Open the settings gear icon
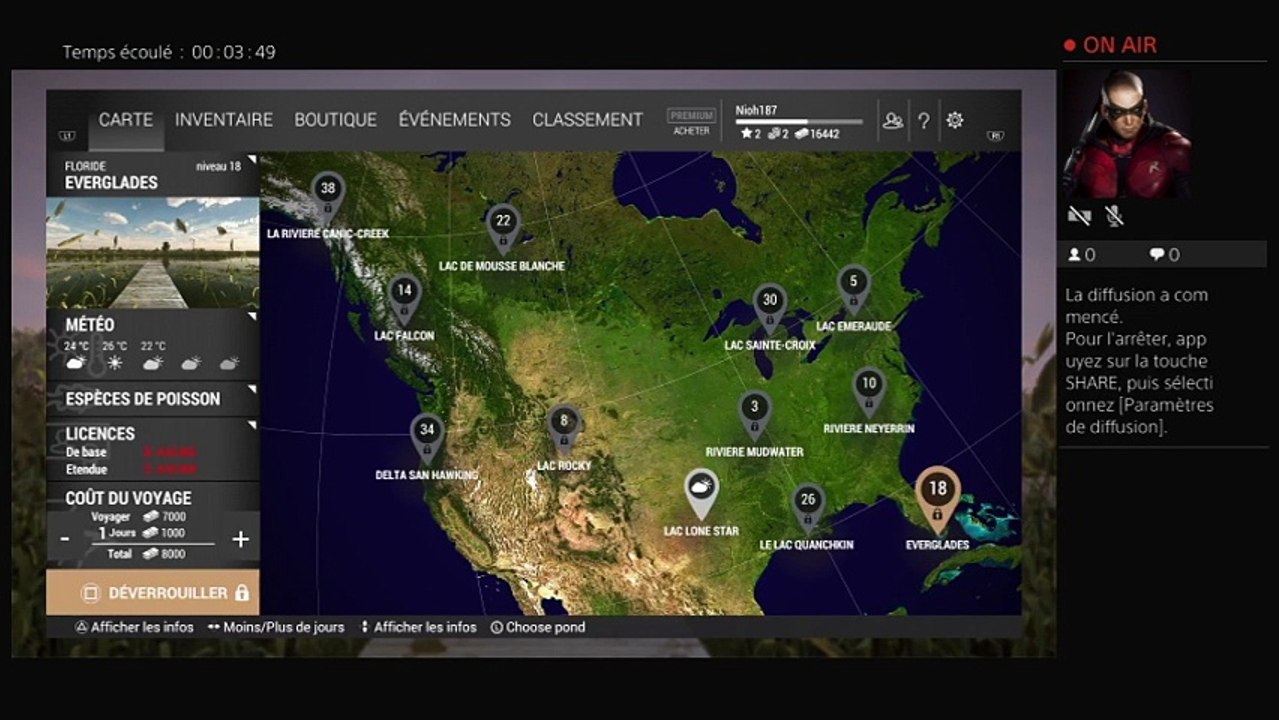Screen dimensions: 1279x720 click(955, 120)
